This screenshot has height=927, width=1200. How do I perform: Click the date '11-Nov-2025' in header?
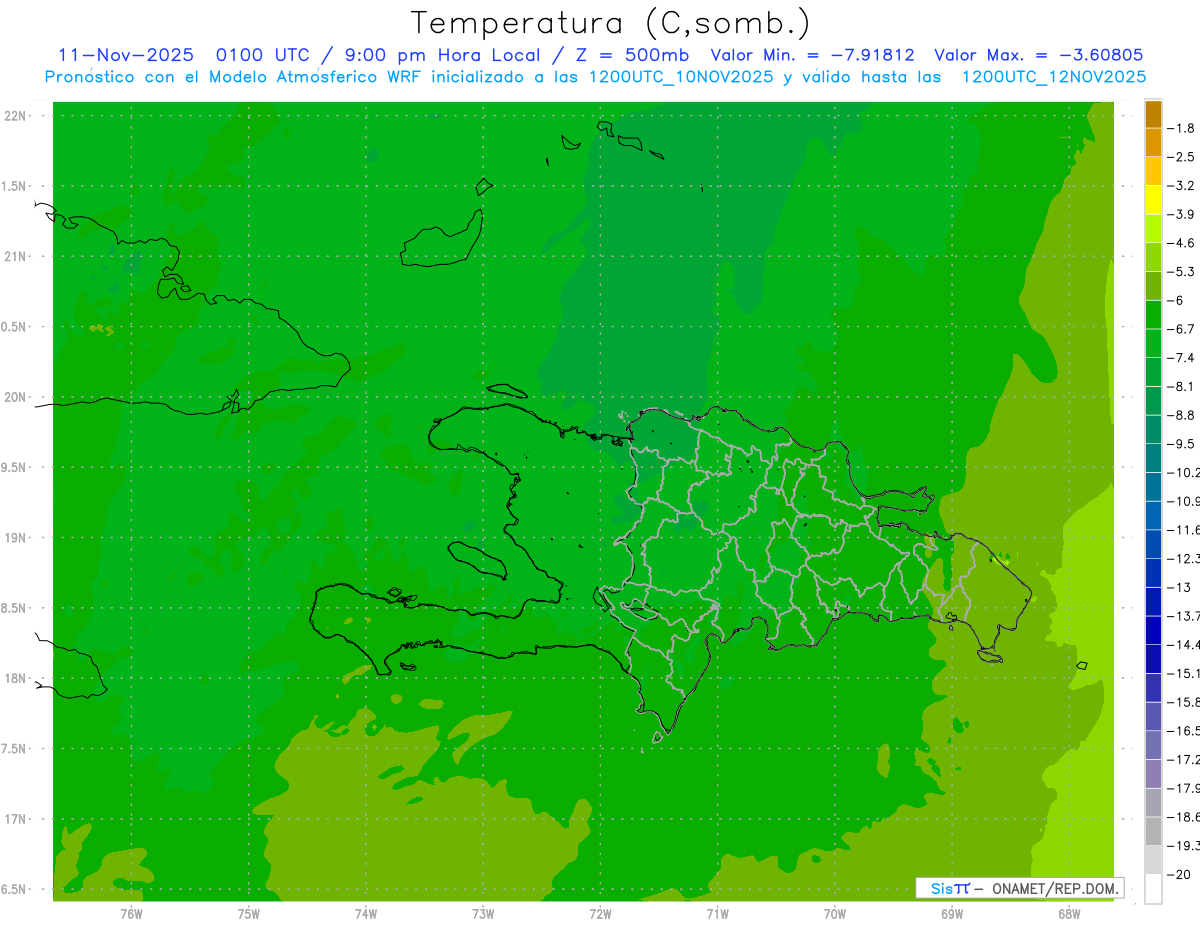tap(124, 55)
